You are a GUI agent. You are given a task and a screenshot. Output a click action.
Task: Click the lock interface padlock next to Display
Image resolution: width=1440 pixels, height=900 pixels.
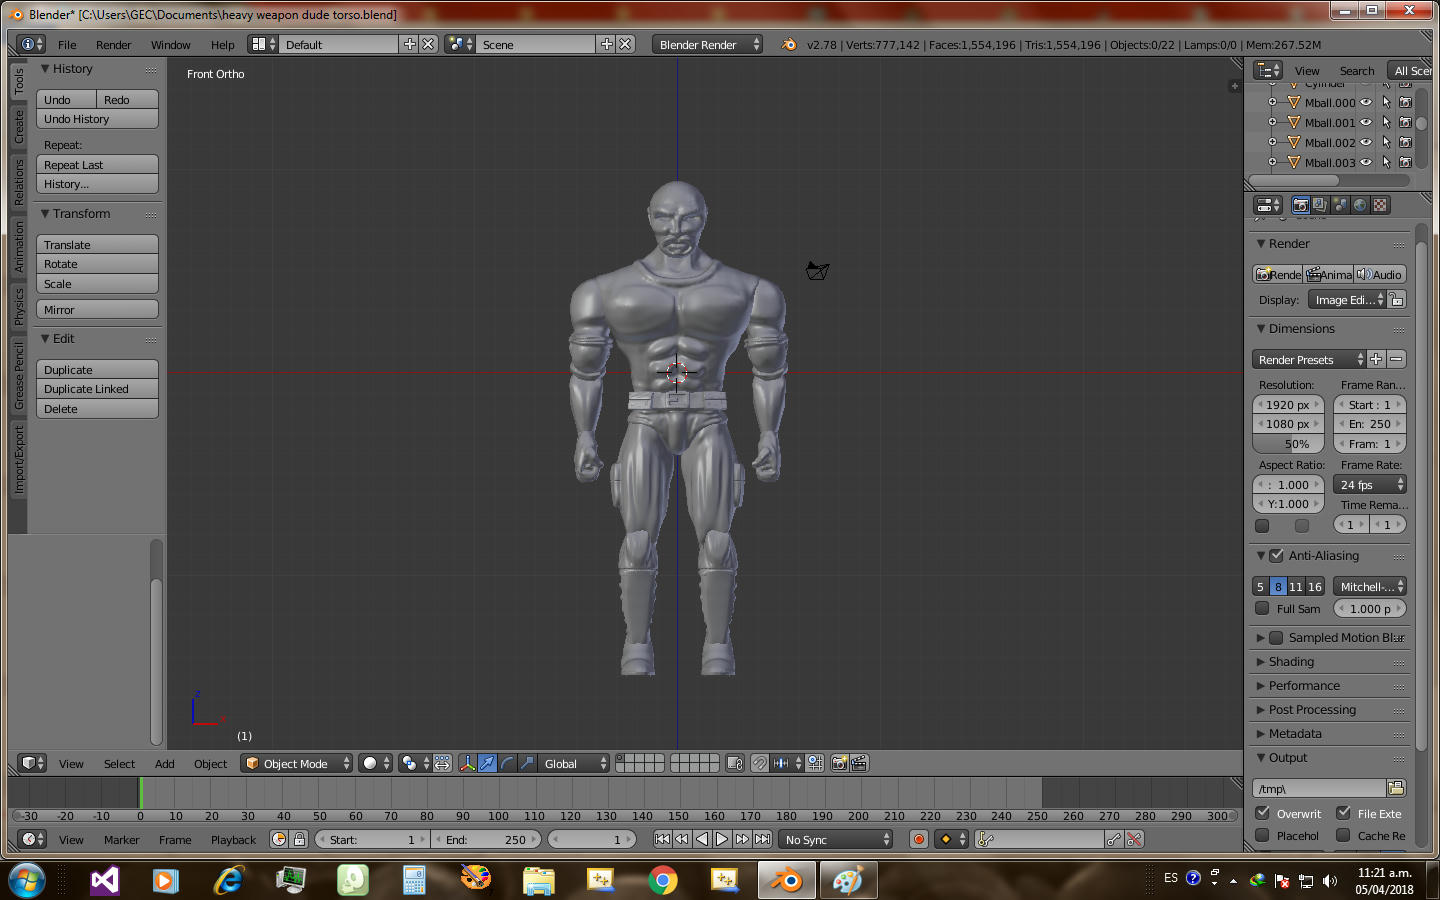(1397, 299)
